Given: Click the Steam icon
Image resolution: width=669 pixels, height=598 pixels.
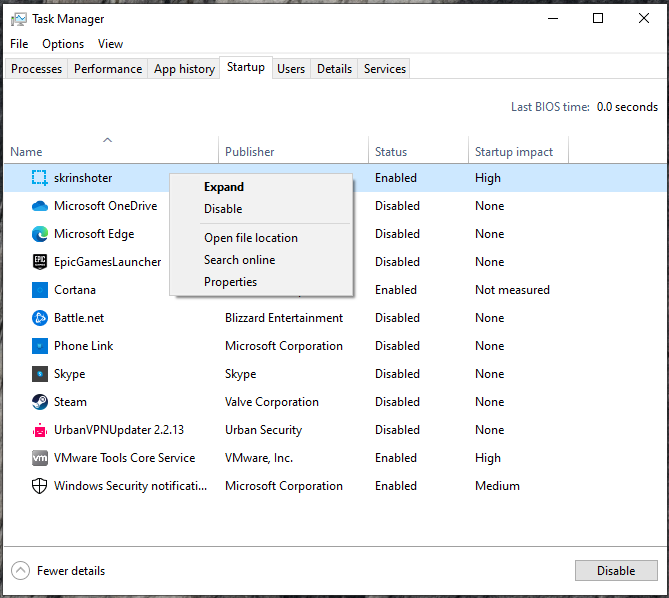Looking at the screenshot, I should point(40,402).
